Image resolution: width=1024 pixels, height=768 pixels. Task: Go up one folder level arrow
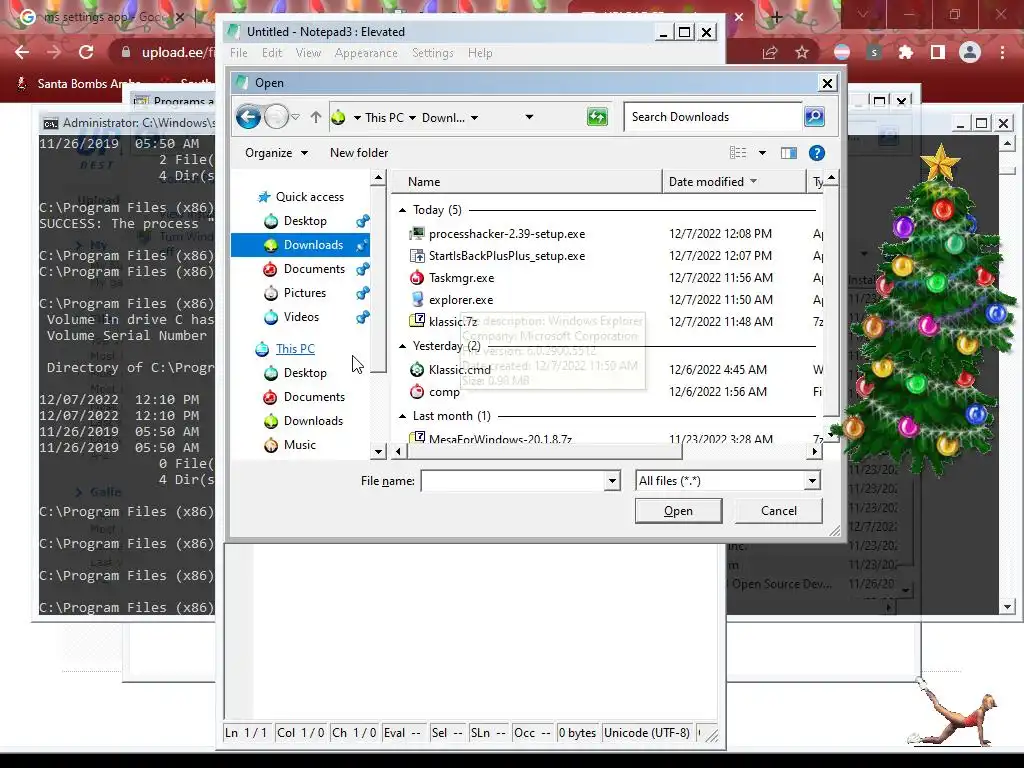click(316, 118)
